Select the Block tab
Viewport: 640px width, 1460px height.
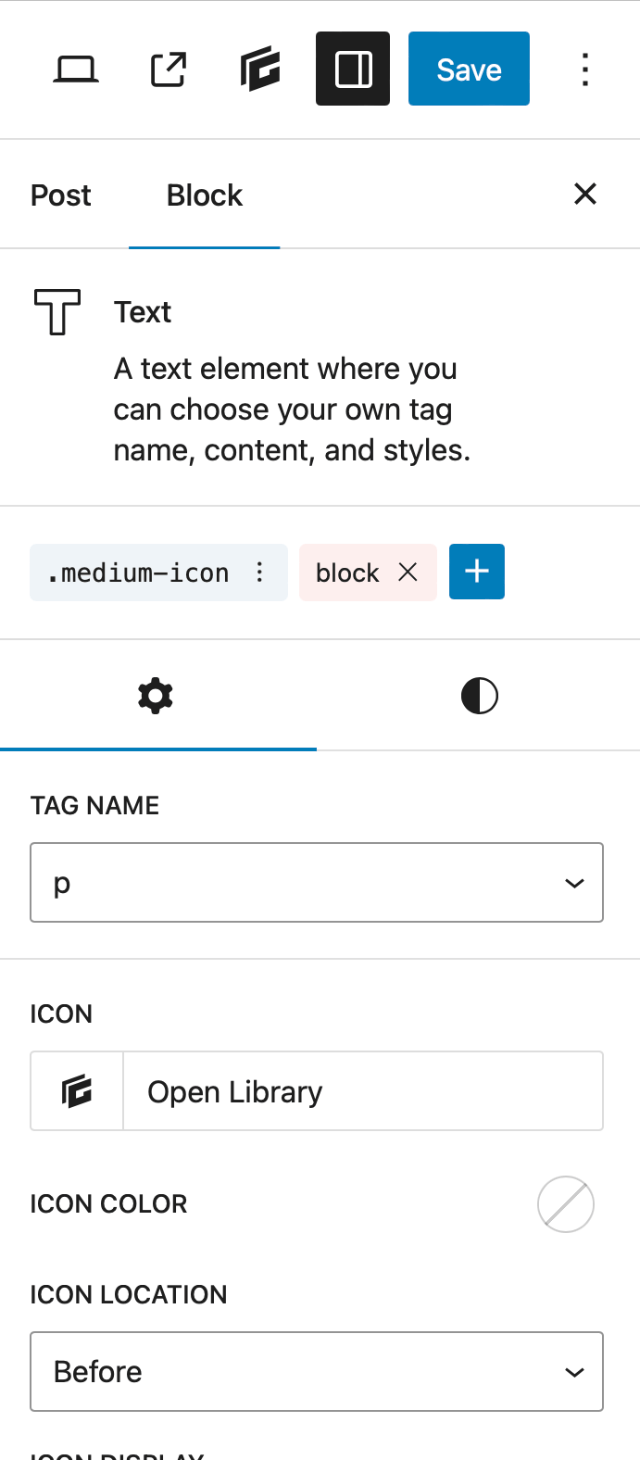tap(204, 195)
